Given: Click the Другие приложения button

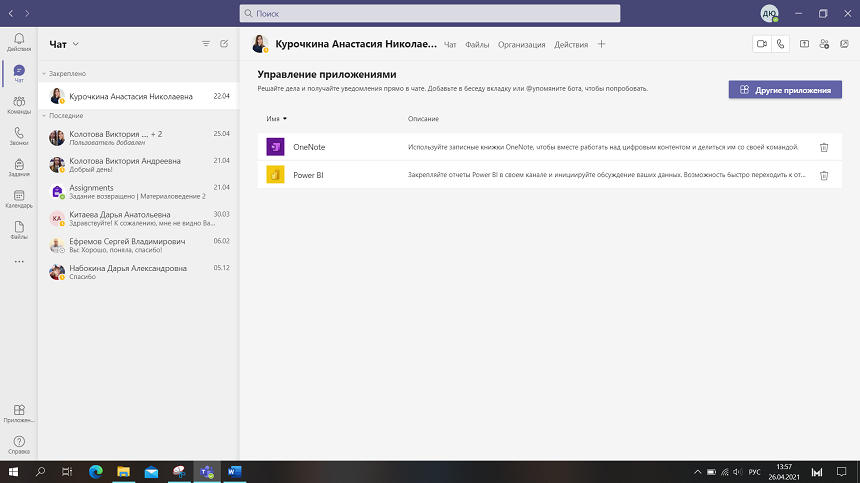Looking at the screenshot, I should [785, 90].
